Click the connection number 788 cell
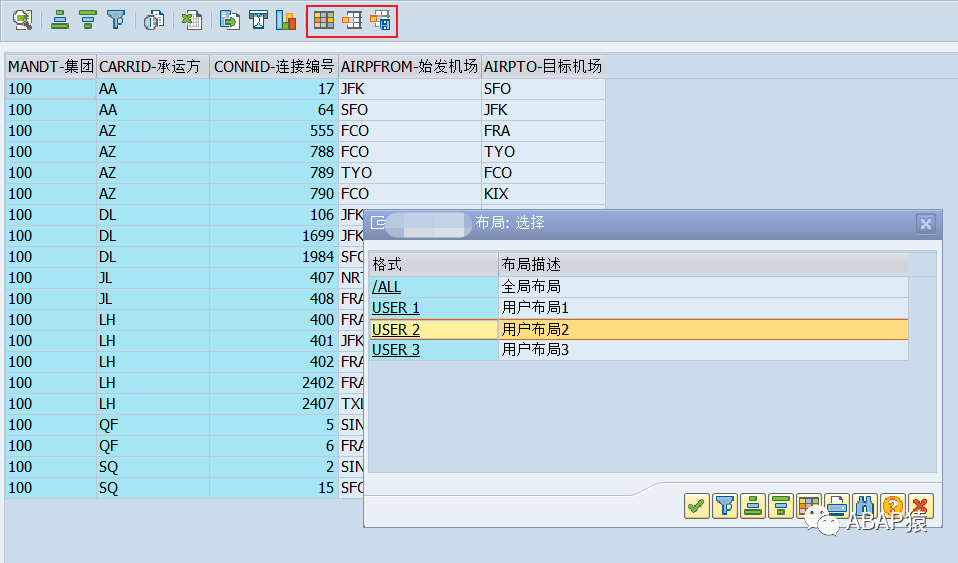Screen dimensions: 958x563 click(x=274, y=152)
